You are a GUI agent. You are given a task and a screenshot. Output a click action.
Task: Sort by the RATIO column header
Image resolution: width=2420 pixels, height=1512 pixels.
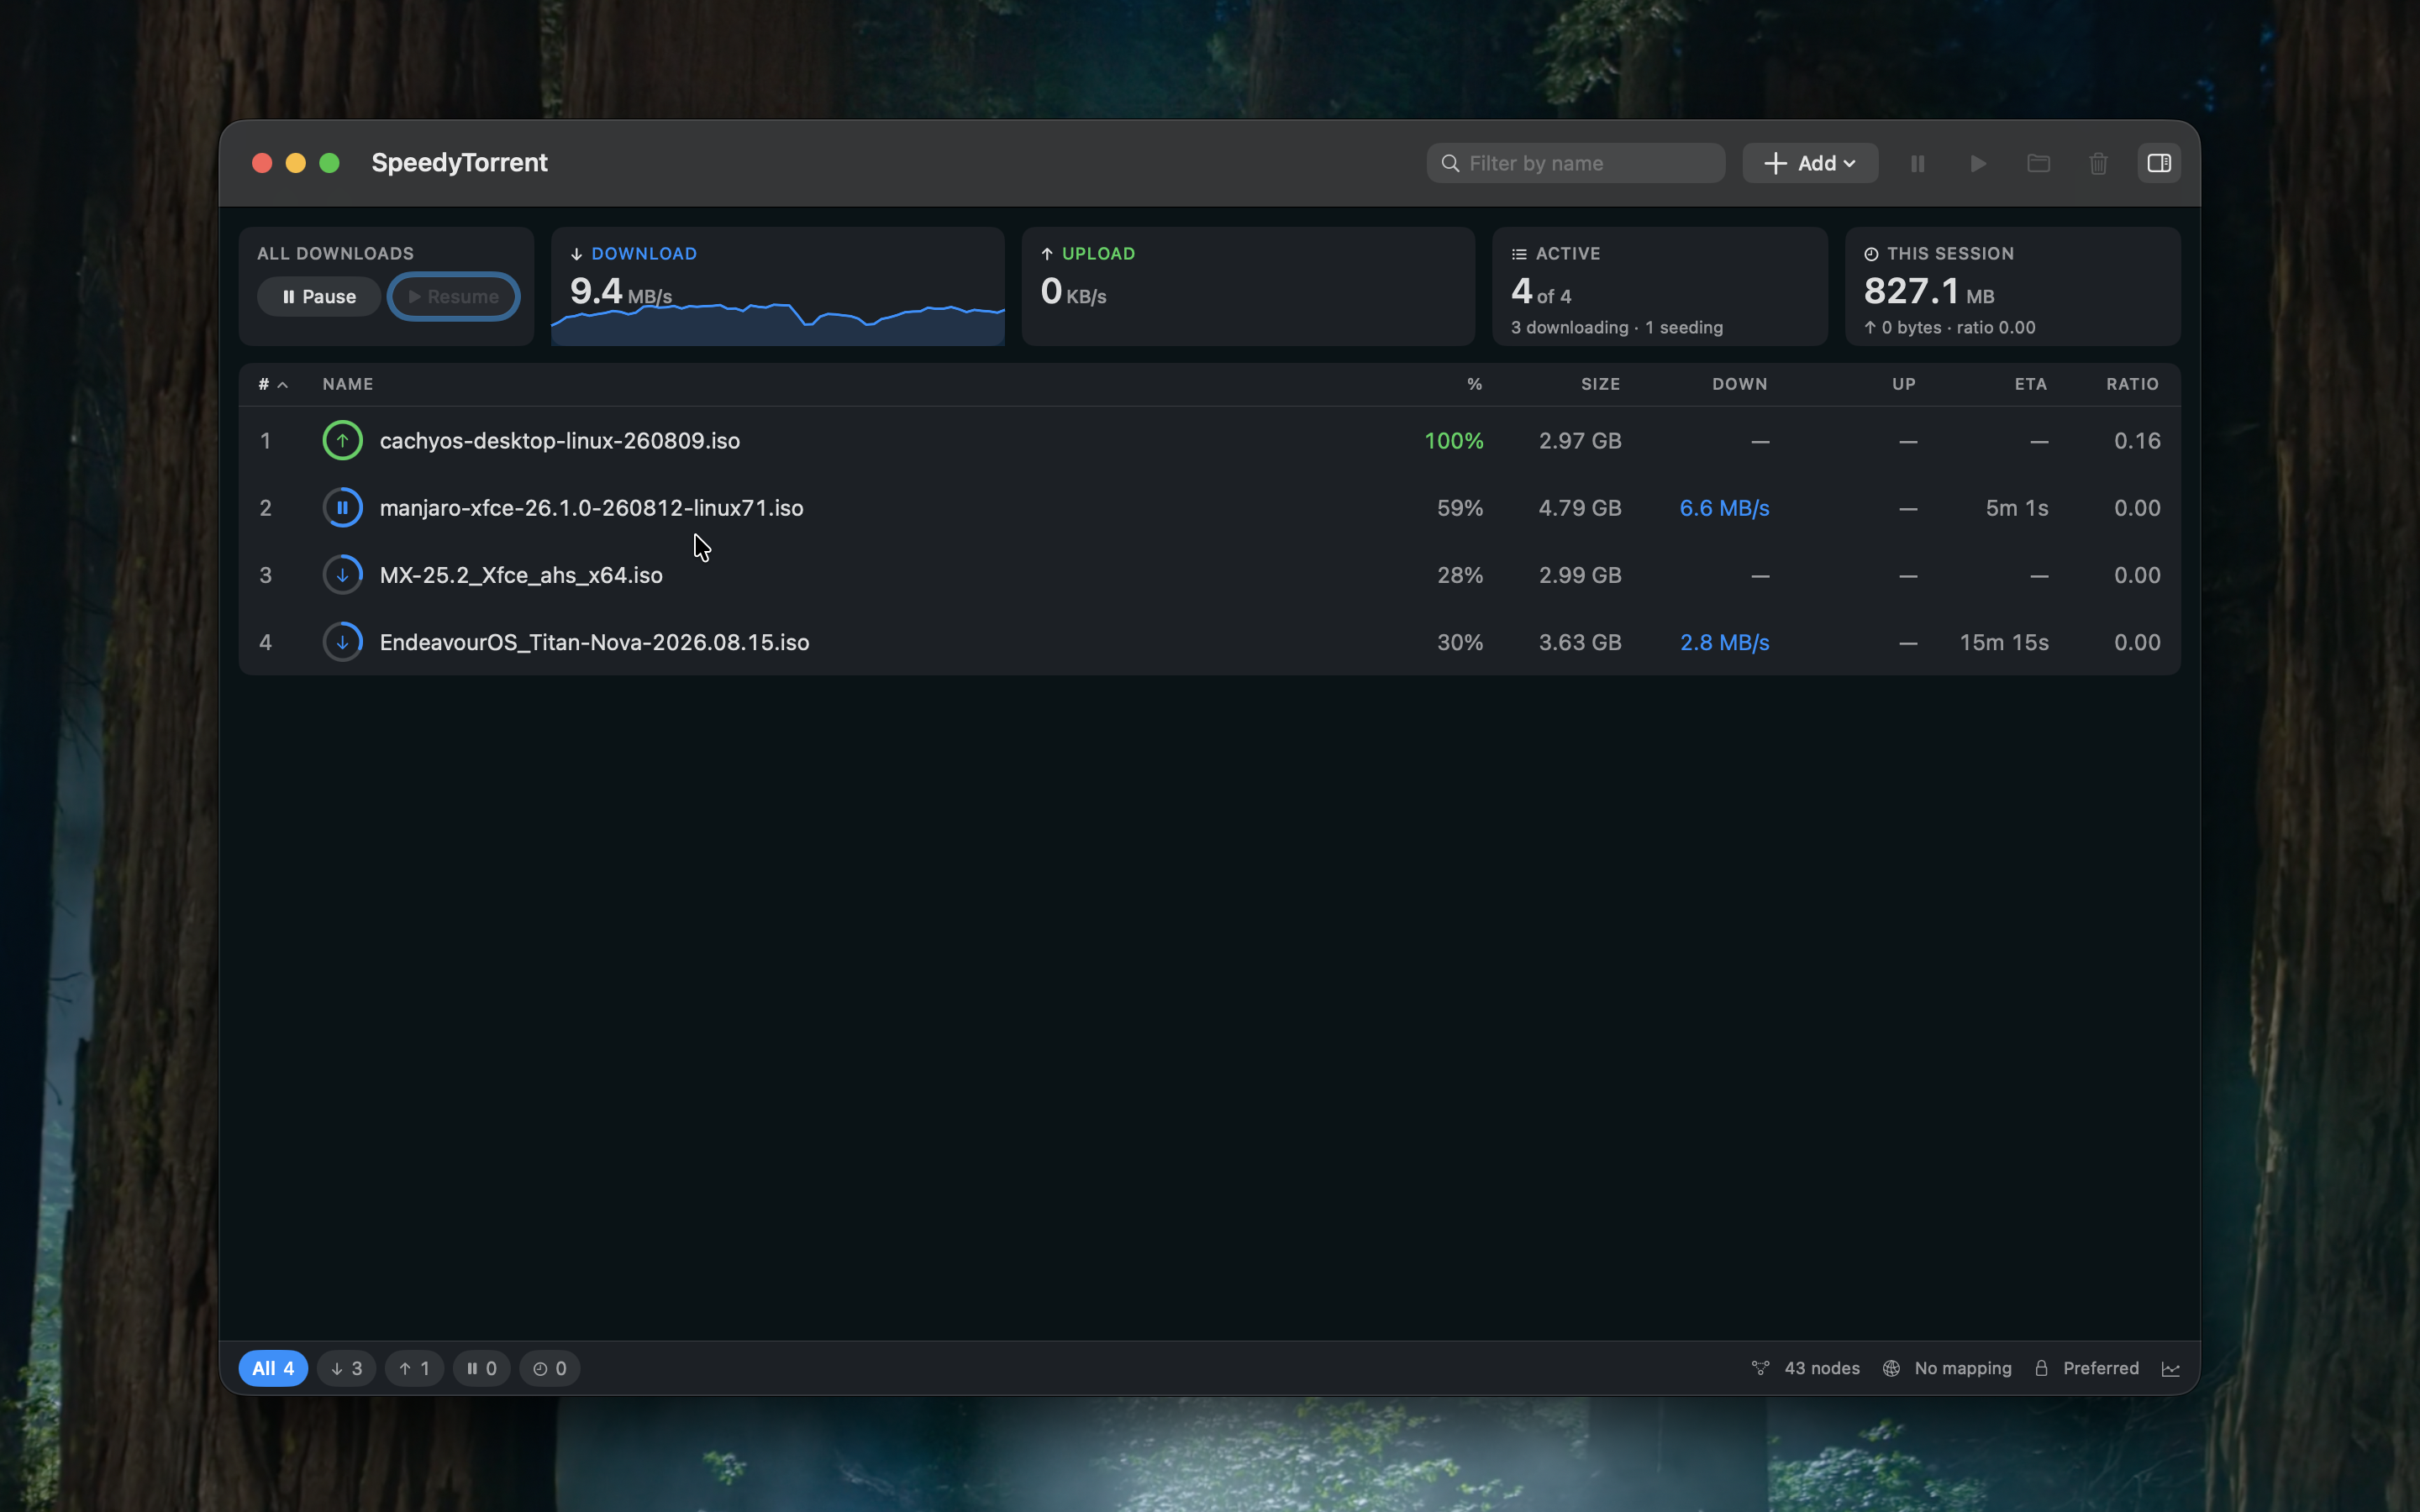[x=2132, y=384]
